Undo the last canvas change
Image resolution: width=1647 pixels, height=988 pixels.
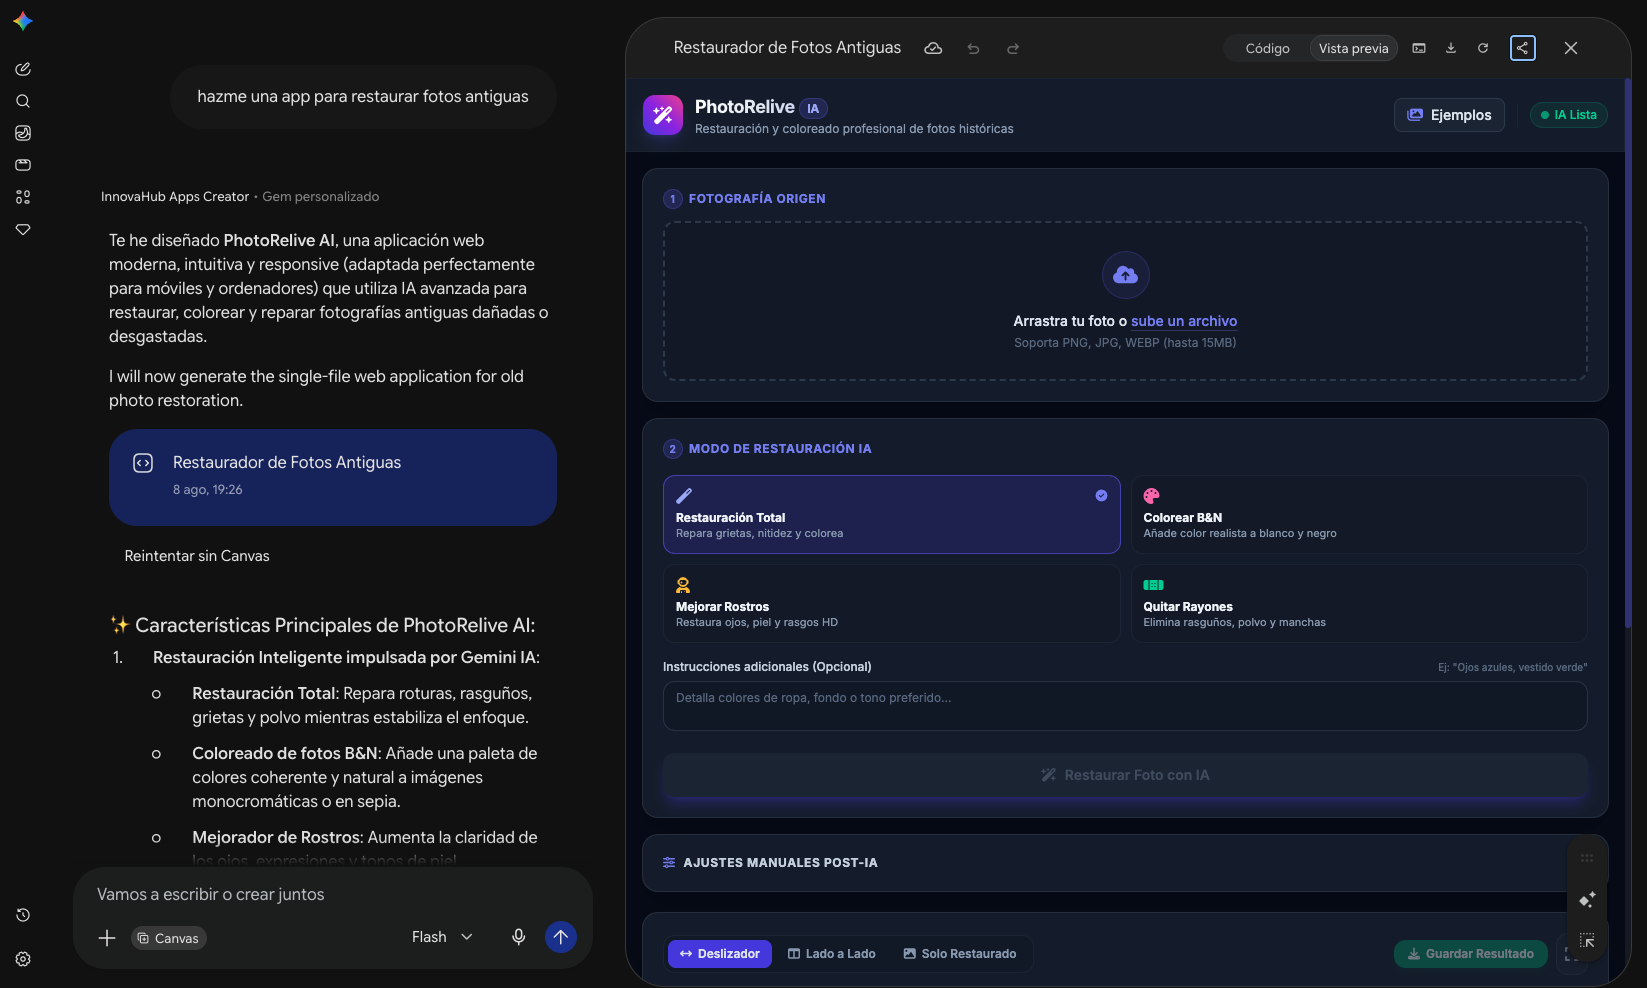pyautogui.click(x=973, y=48)
